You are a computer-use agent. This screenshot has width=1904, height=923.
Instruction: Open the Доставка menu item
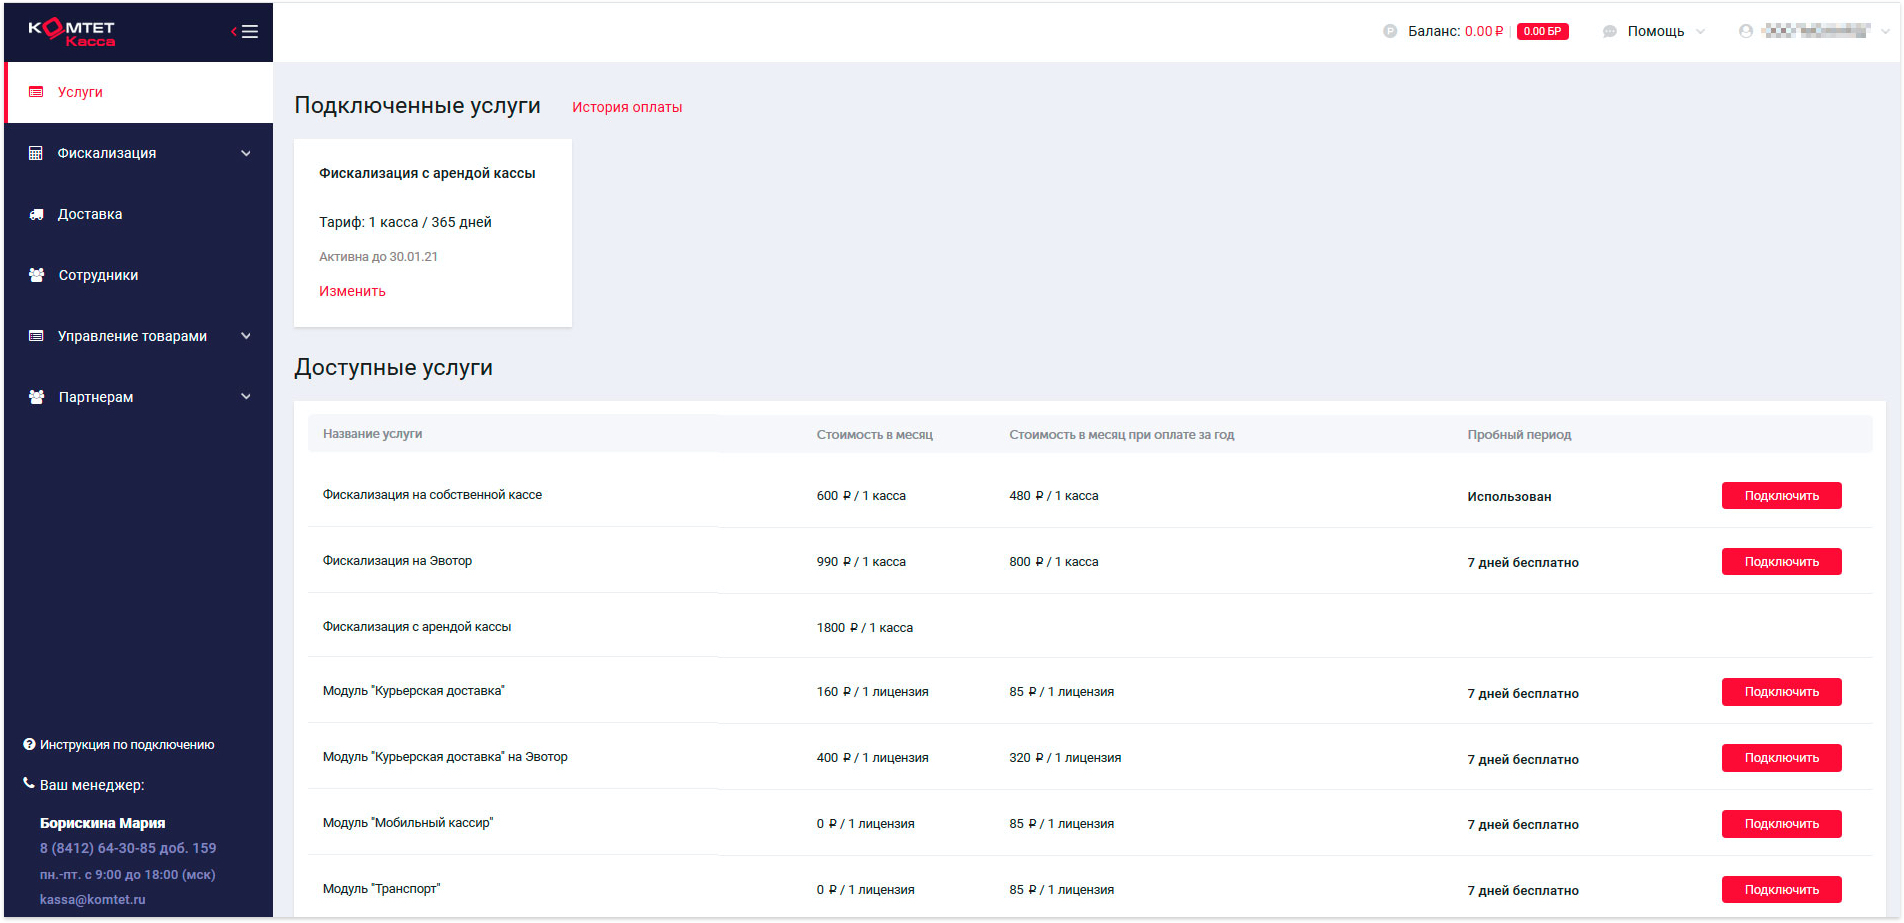coord(139,214)
